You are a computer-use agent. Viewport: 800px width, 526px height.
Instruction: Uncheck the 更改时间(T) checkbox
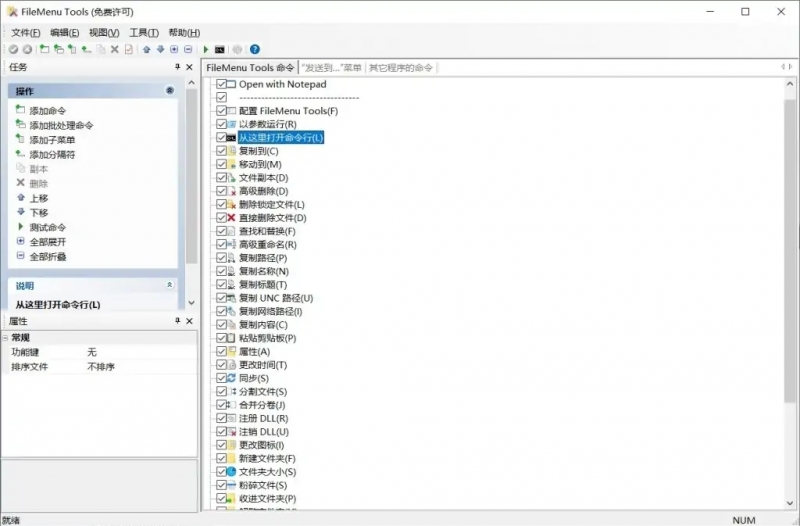(x=221, y=365)
